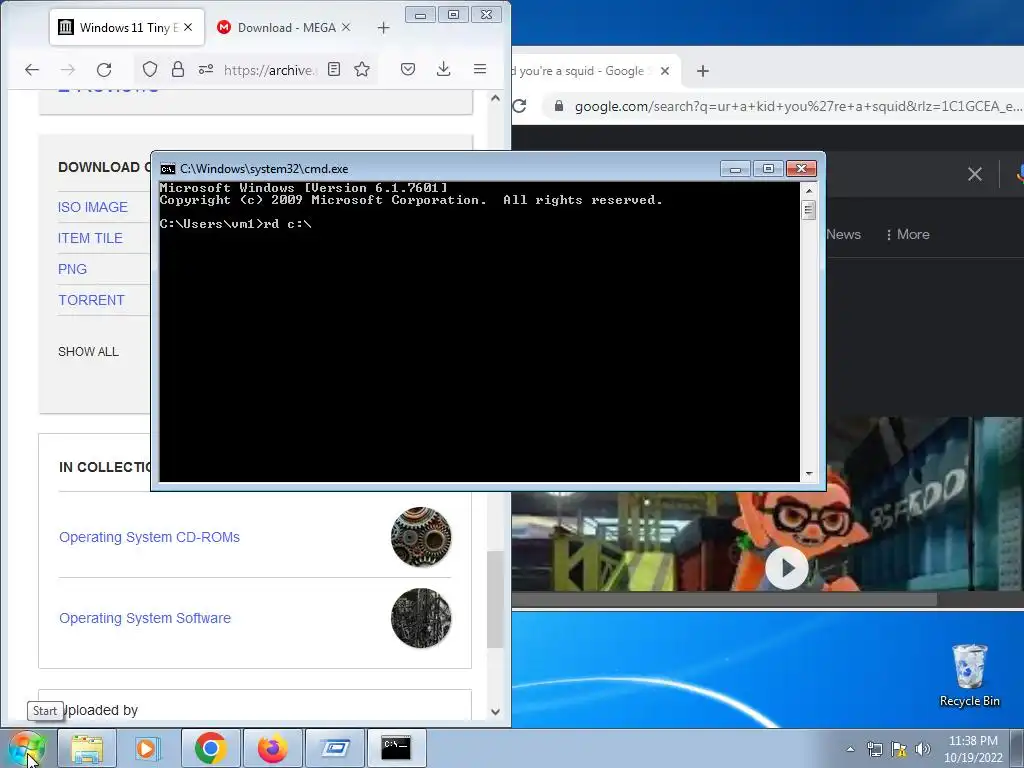This screenshot has height=768, width=1024.
Task: Click the CD-ROMs gears thumbnail
Action: click(x=421, y=537)
